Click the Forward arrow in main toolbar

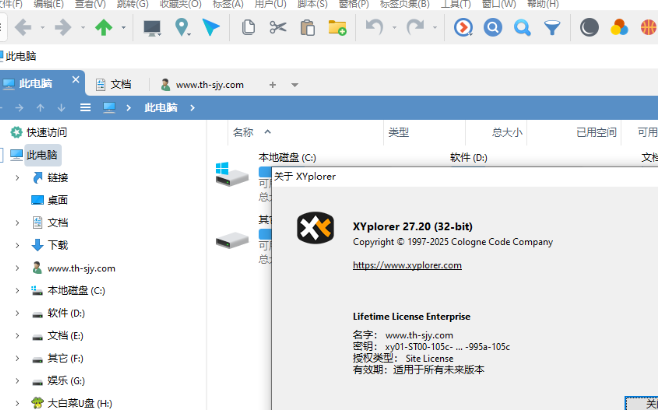63,28
